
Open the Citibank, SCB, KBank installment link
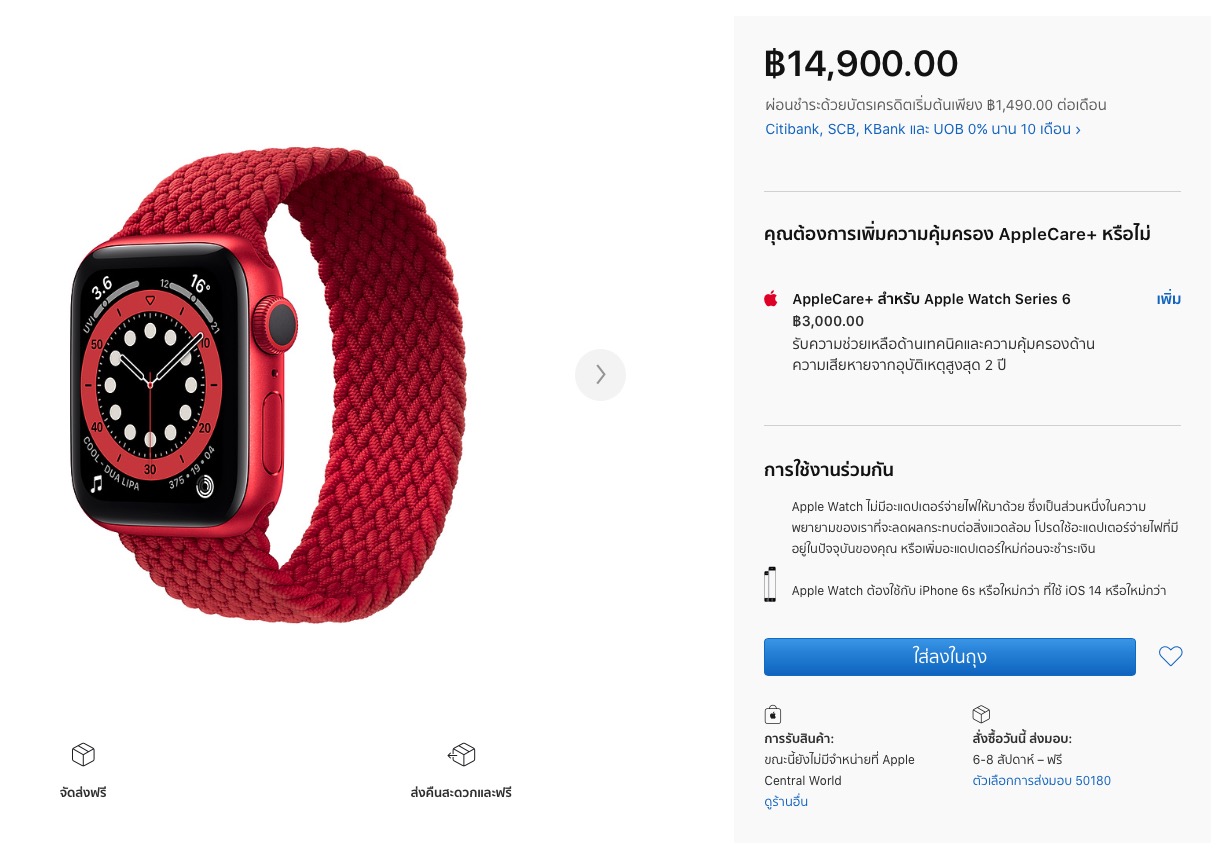point(922,129)
